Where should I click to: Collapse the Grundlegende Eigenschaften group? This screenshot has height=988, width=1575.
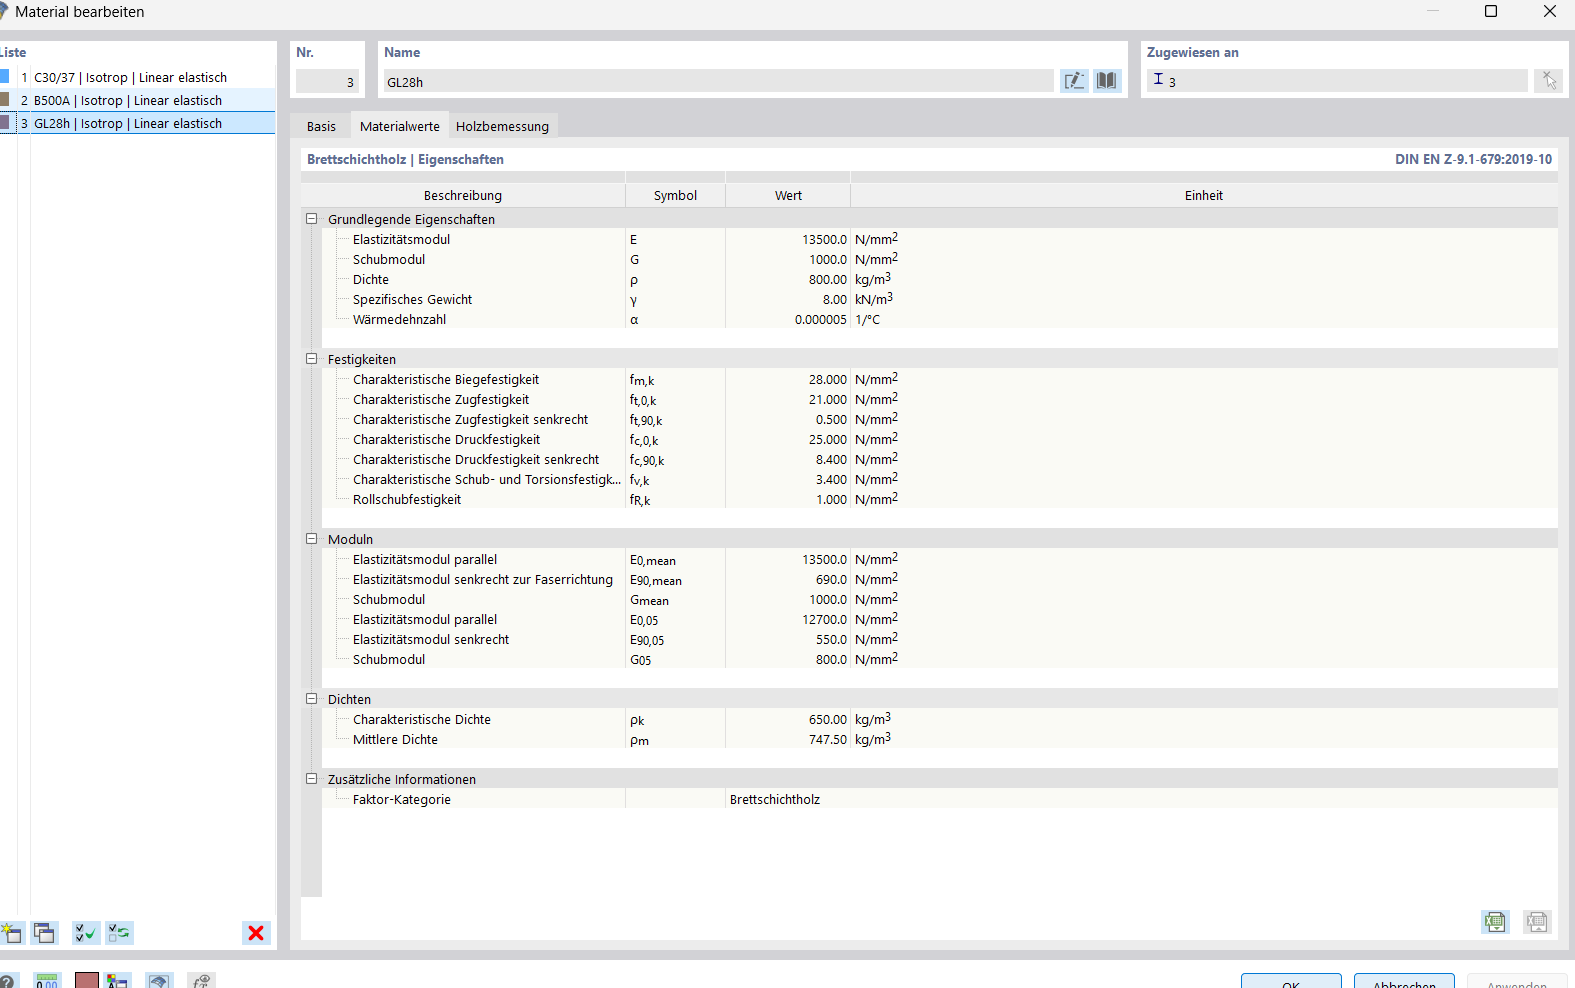pos(311,219)
